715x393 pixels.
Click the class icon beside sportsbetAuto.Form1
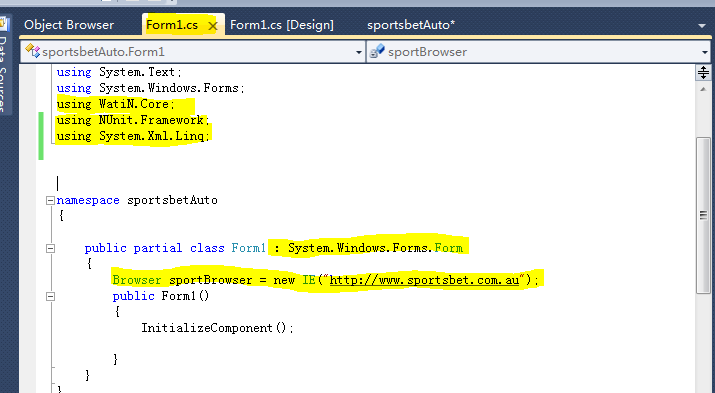(x=32, y=51)
